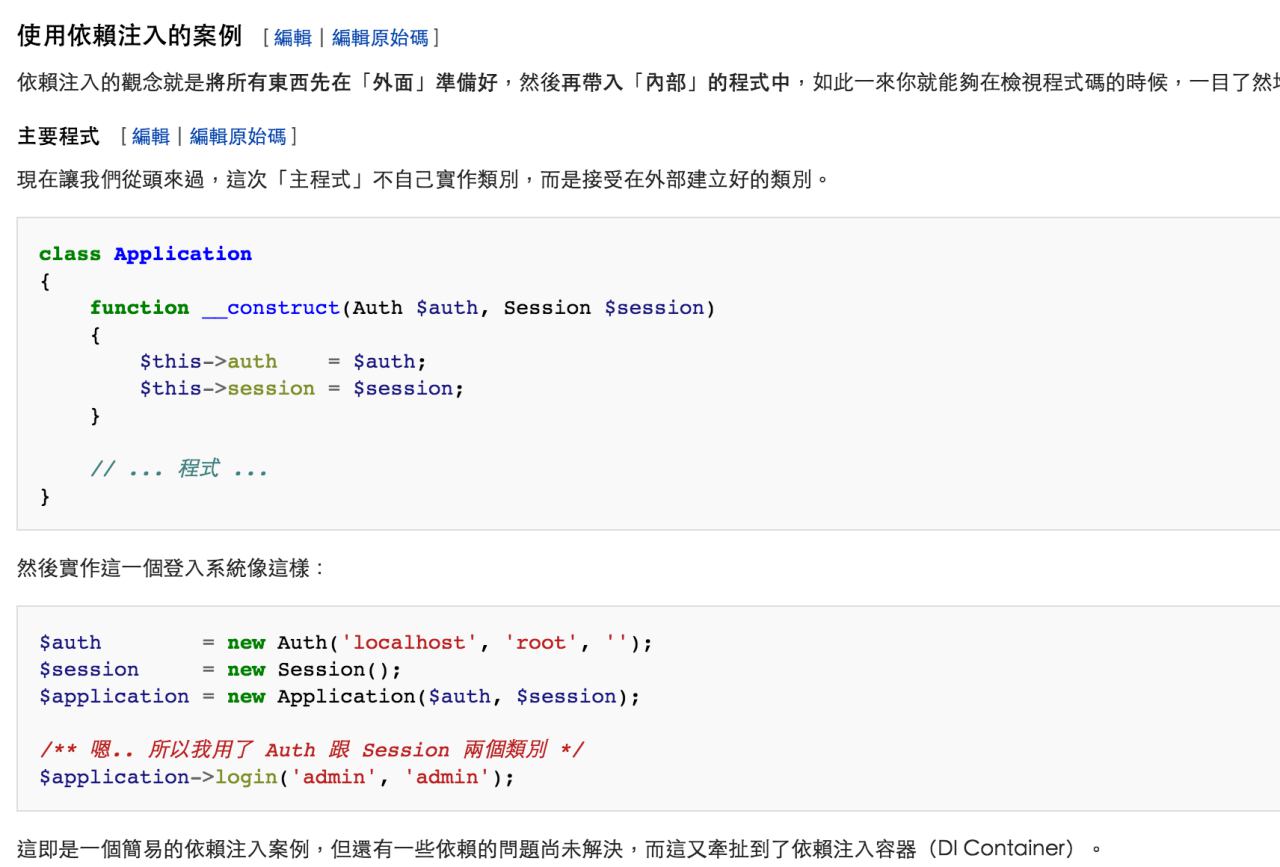1280x867 pixels.
Task: Click the 使用依賴注入的案例 section heading
Action: (130, 37)
